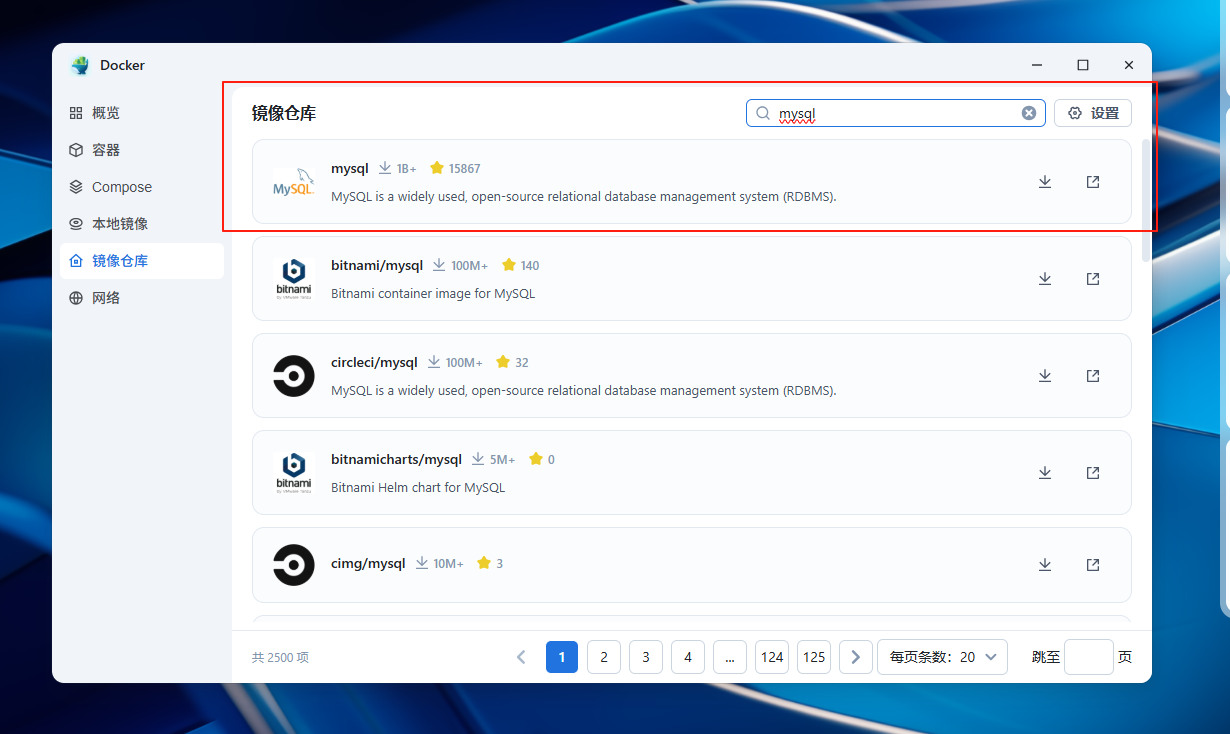Click the bitnami/mysql logo
This screenshot has width=1230, height=734.
click(x=294, y=279)
